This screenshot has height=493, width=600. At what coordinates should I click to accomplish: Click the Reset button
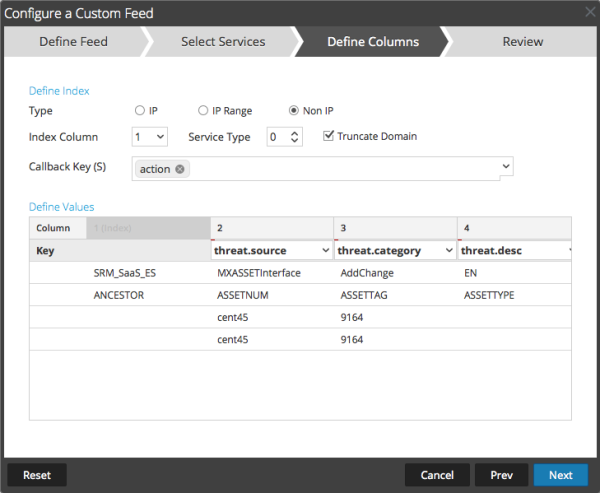[36, 475]
